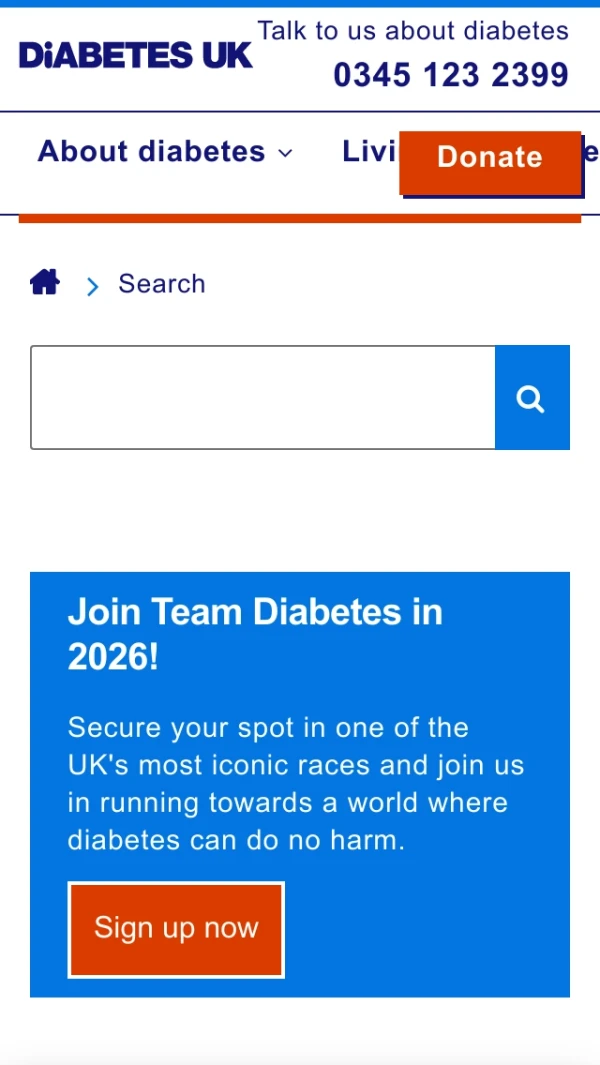Focus the empty search text field
The height and width of the screenshot is (1065, 600).
point(262,398)
